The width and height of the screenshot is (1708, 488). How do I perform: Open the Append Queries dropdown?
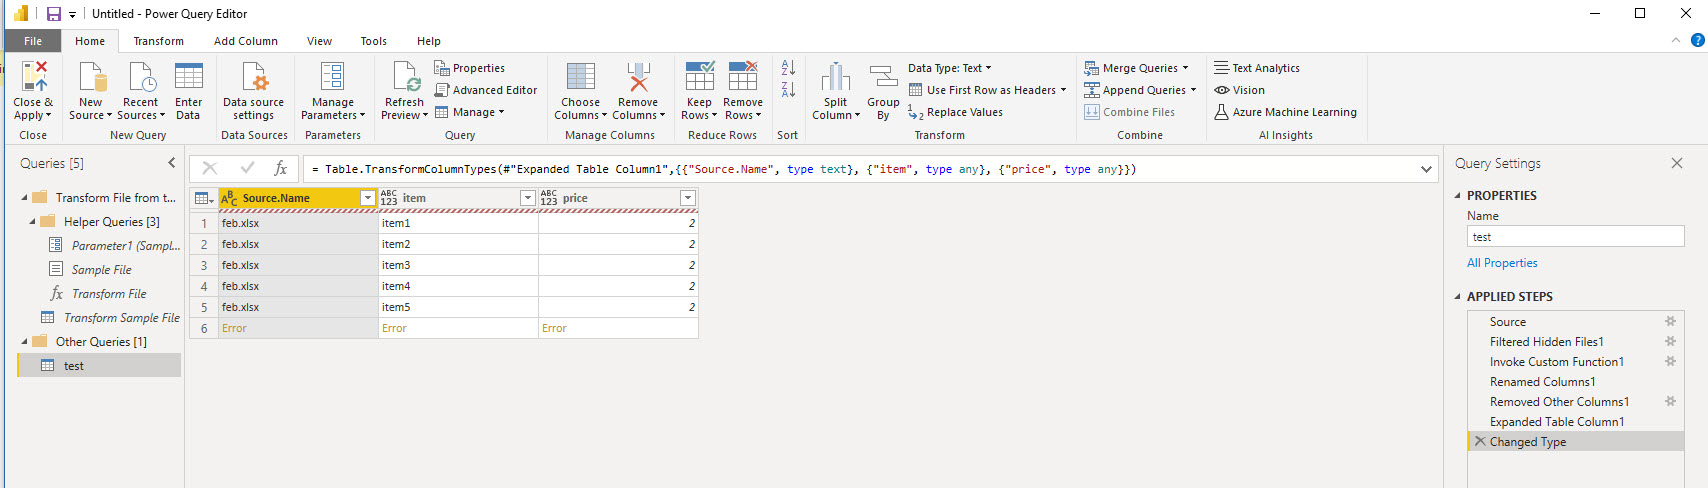[1141, 90]
